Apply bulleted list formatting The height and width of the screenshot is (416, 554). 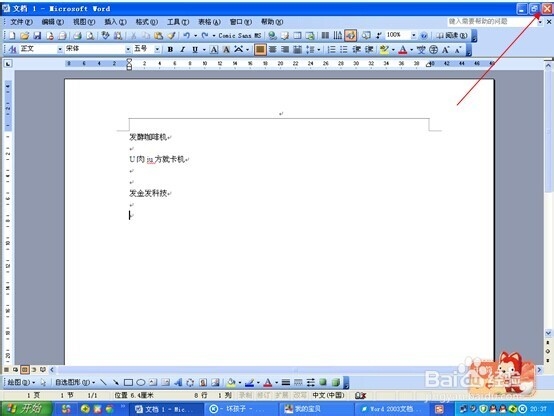(x=344, y=49)
